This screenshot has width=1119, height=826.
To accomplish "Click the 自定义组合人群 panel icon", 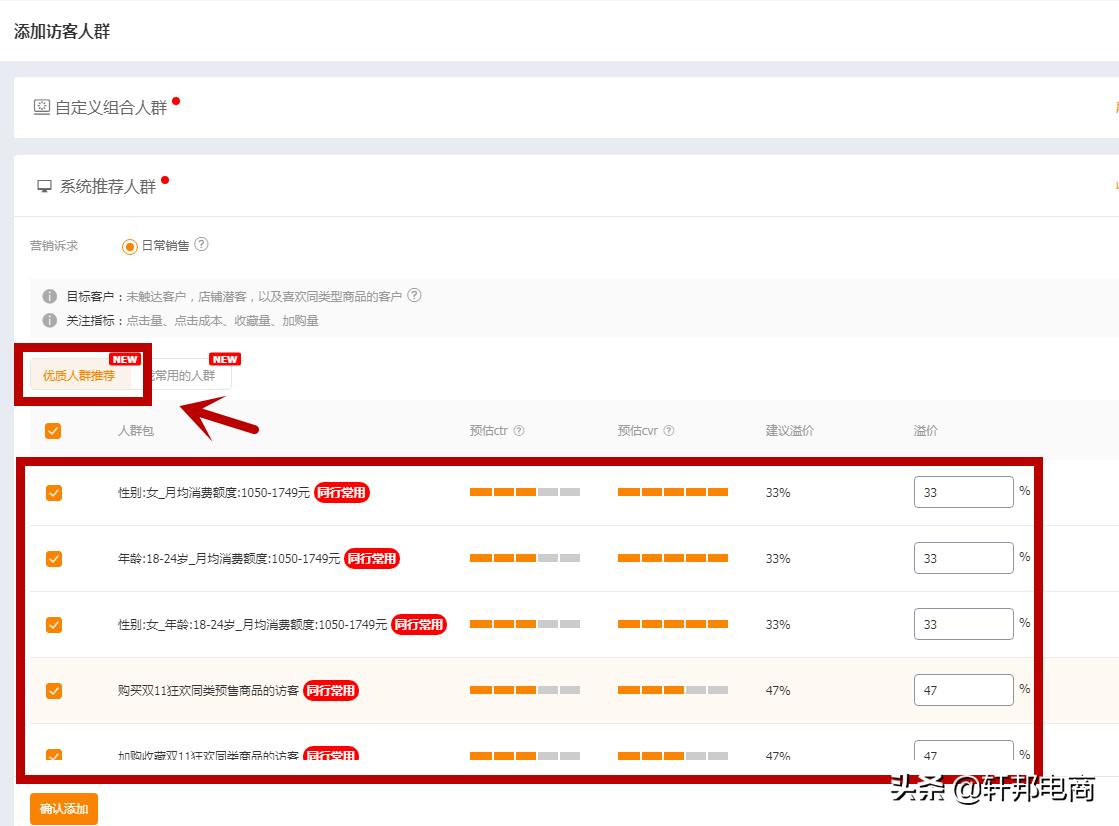I will tap(41, 107).
